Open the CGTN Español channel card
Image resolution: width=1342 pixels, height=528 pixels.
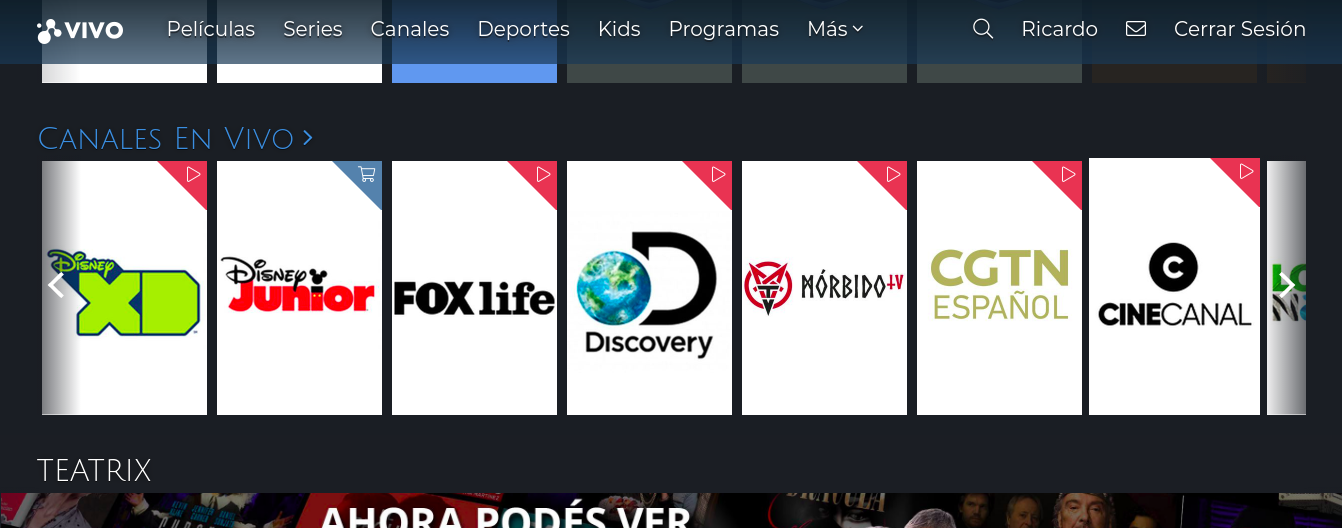point(999,288)
